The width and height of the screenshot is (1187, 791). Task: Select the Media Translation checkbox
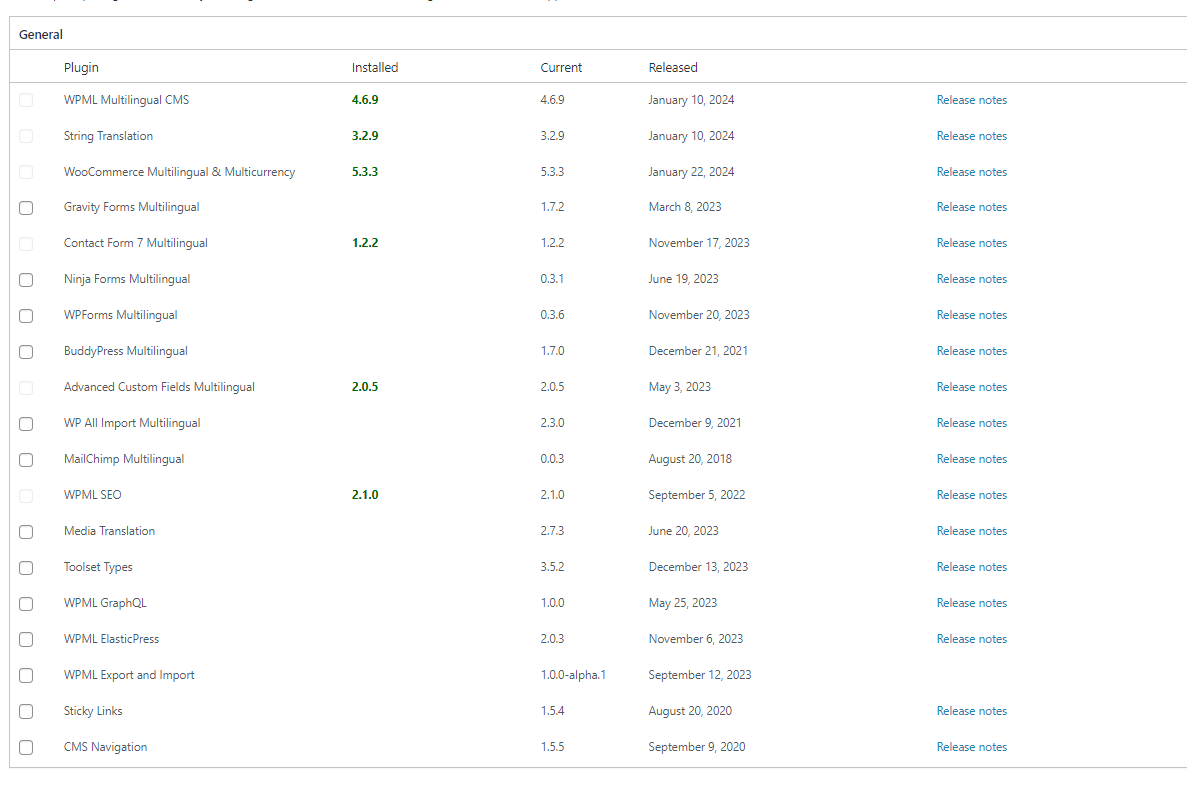pyautogui.click(x=26, y=532)
